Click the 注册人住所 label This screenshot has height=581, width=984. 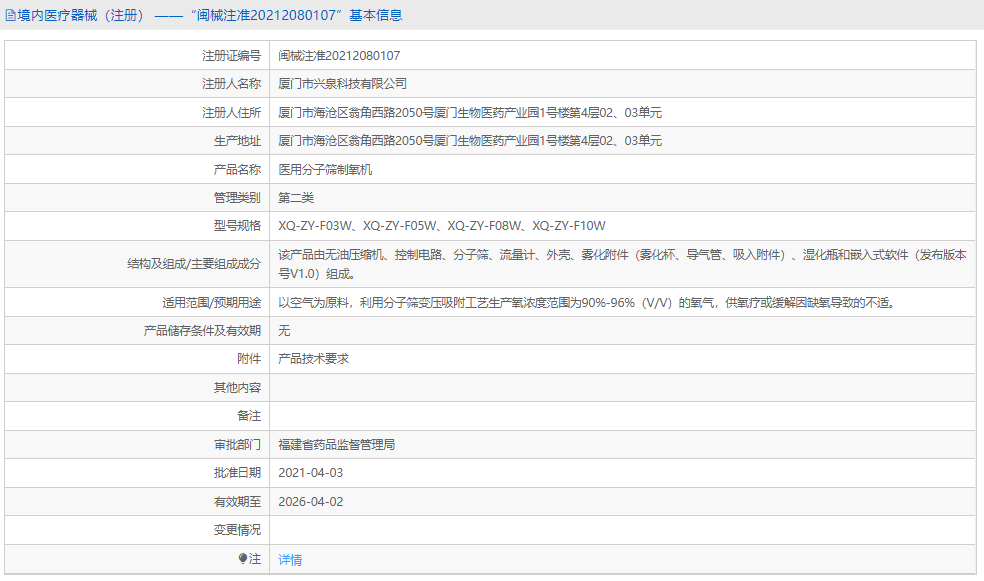pos(231,113)
